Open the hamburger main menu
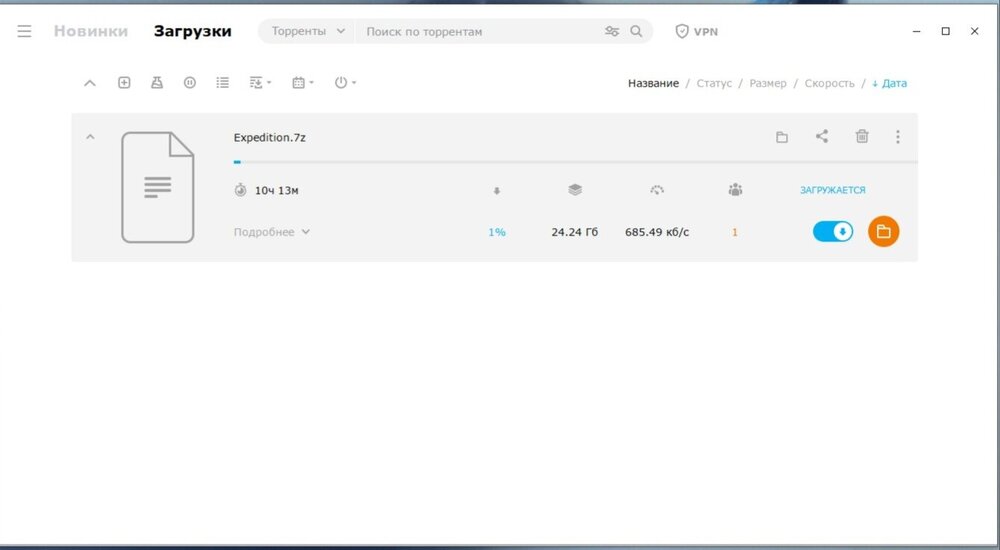 24,31
